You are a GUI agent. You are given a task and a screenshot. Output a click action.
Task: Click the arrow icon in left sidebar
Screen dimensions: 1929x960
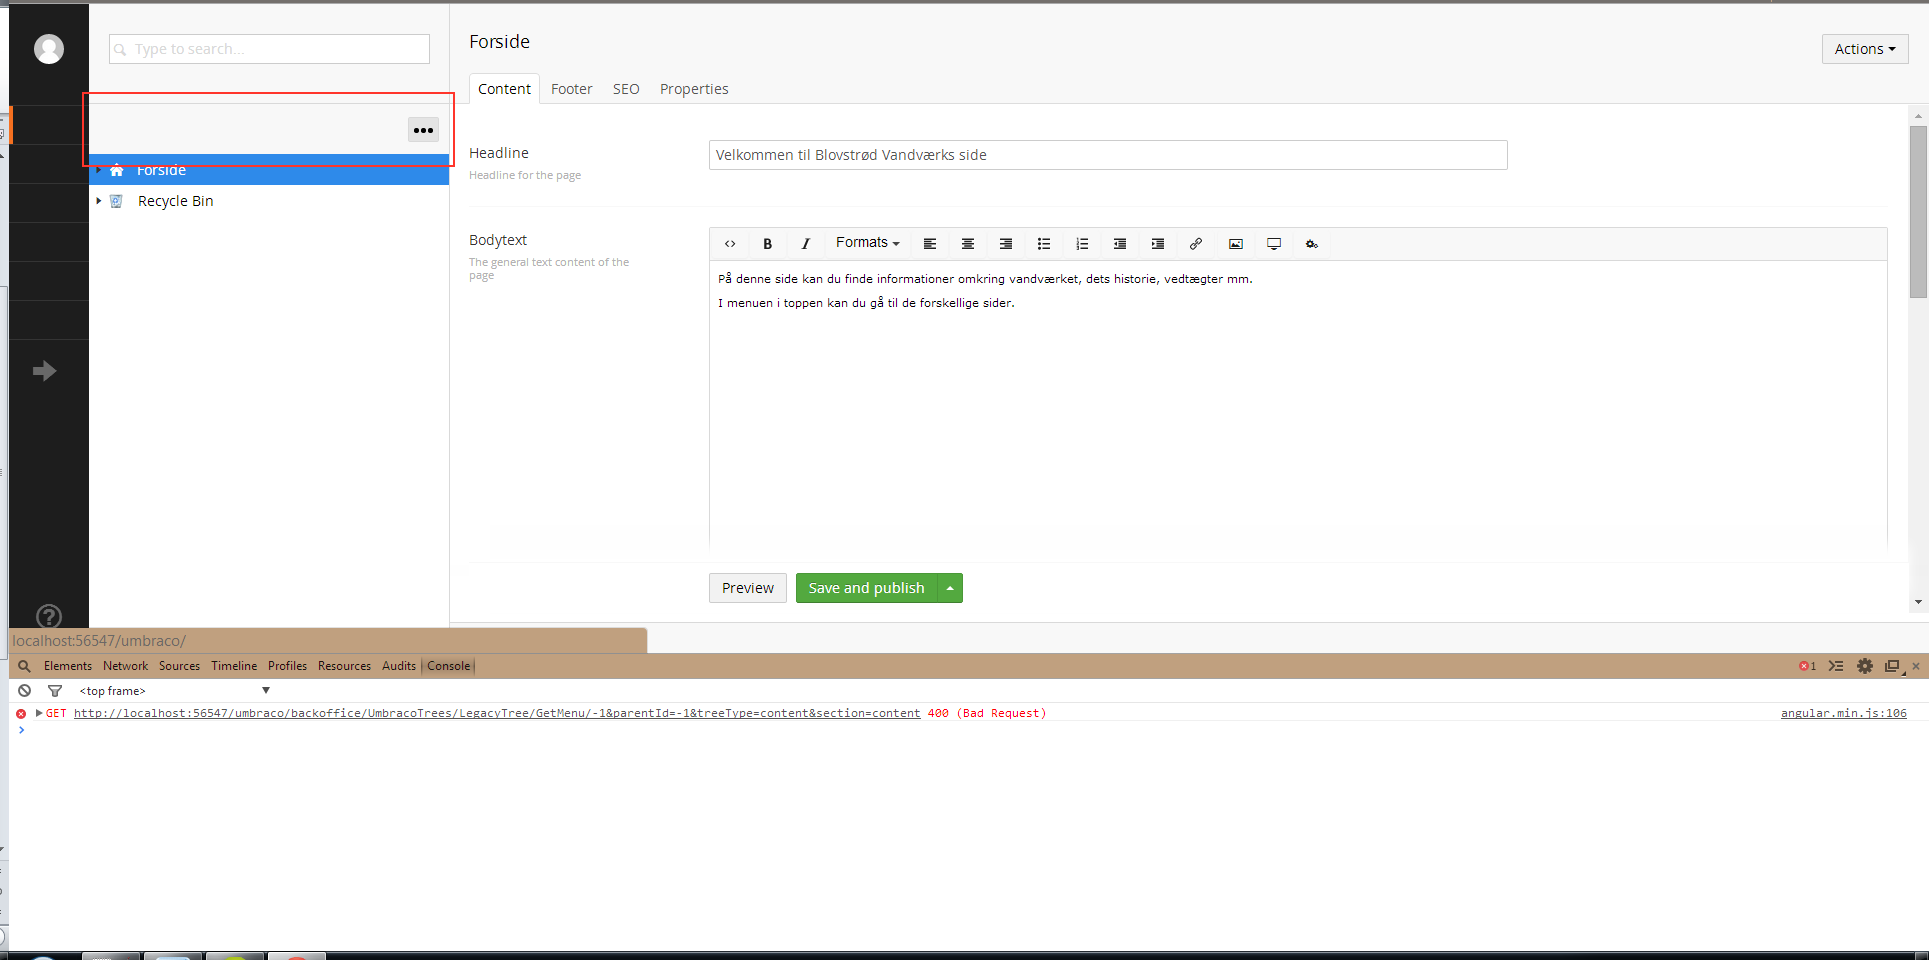tap(44, 371)
